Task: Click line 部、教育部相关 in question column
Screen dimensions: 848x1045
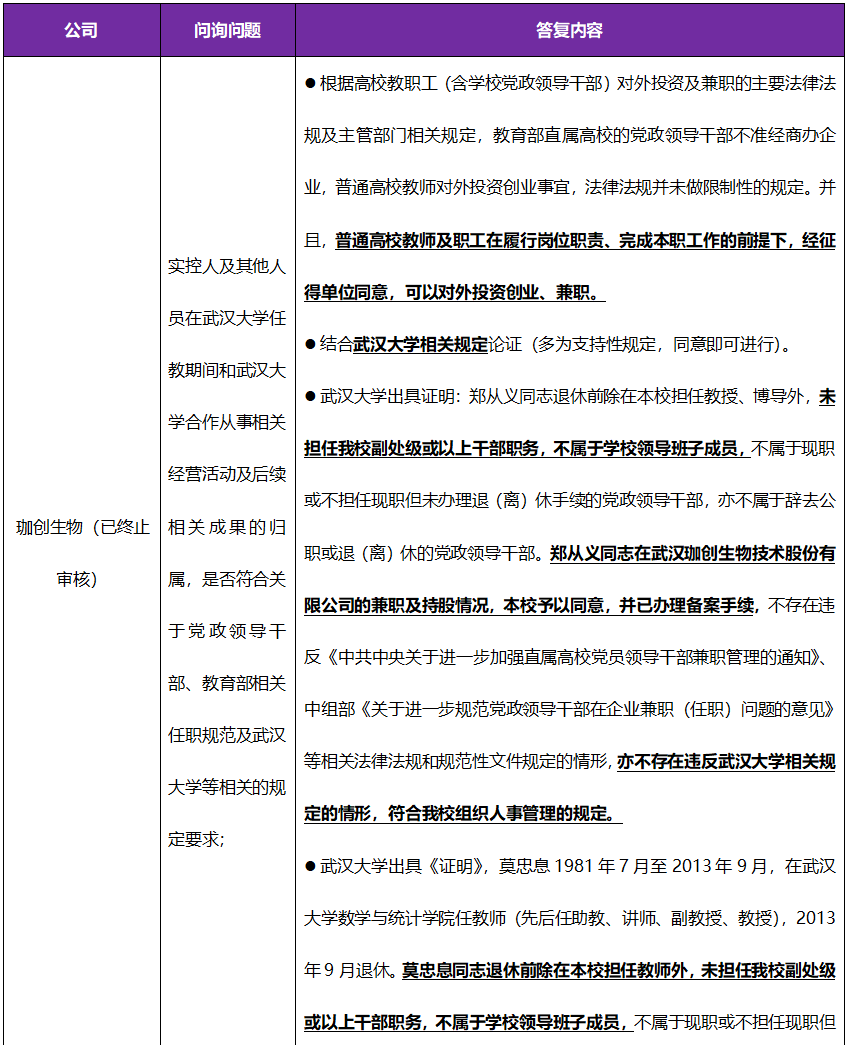Action: 227,683
